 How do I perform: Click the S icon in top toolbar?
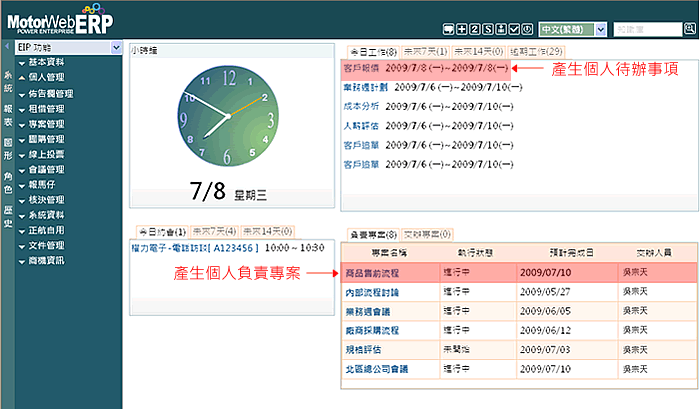pos(487,30)
